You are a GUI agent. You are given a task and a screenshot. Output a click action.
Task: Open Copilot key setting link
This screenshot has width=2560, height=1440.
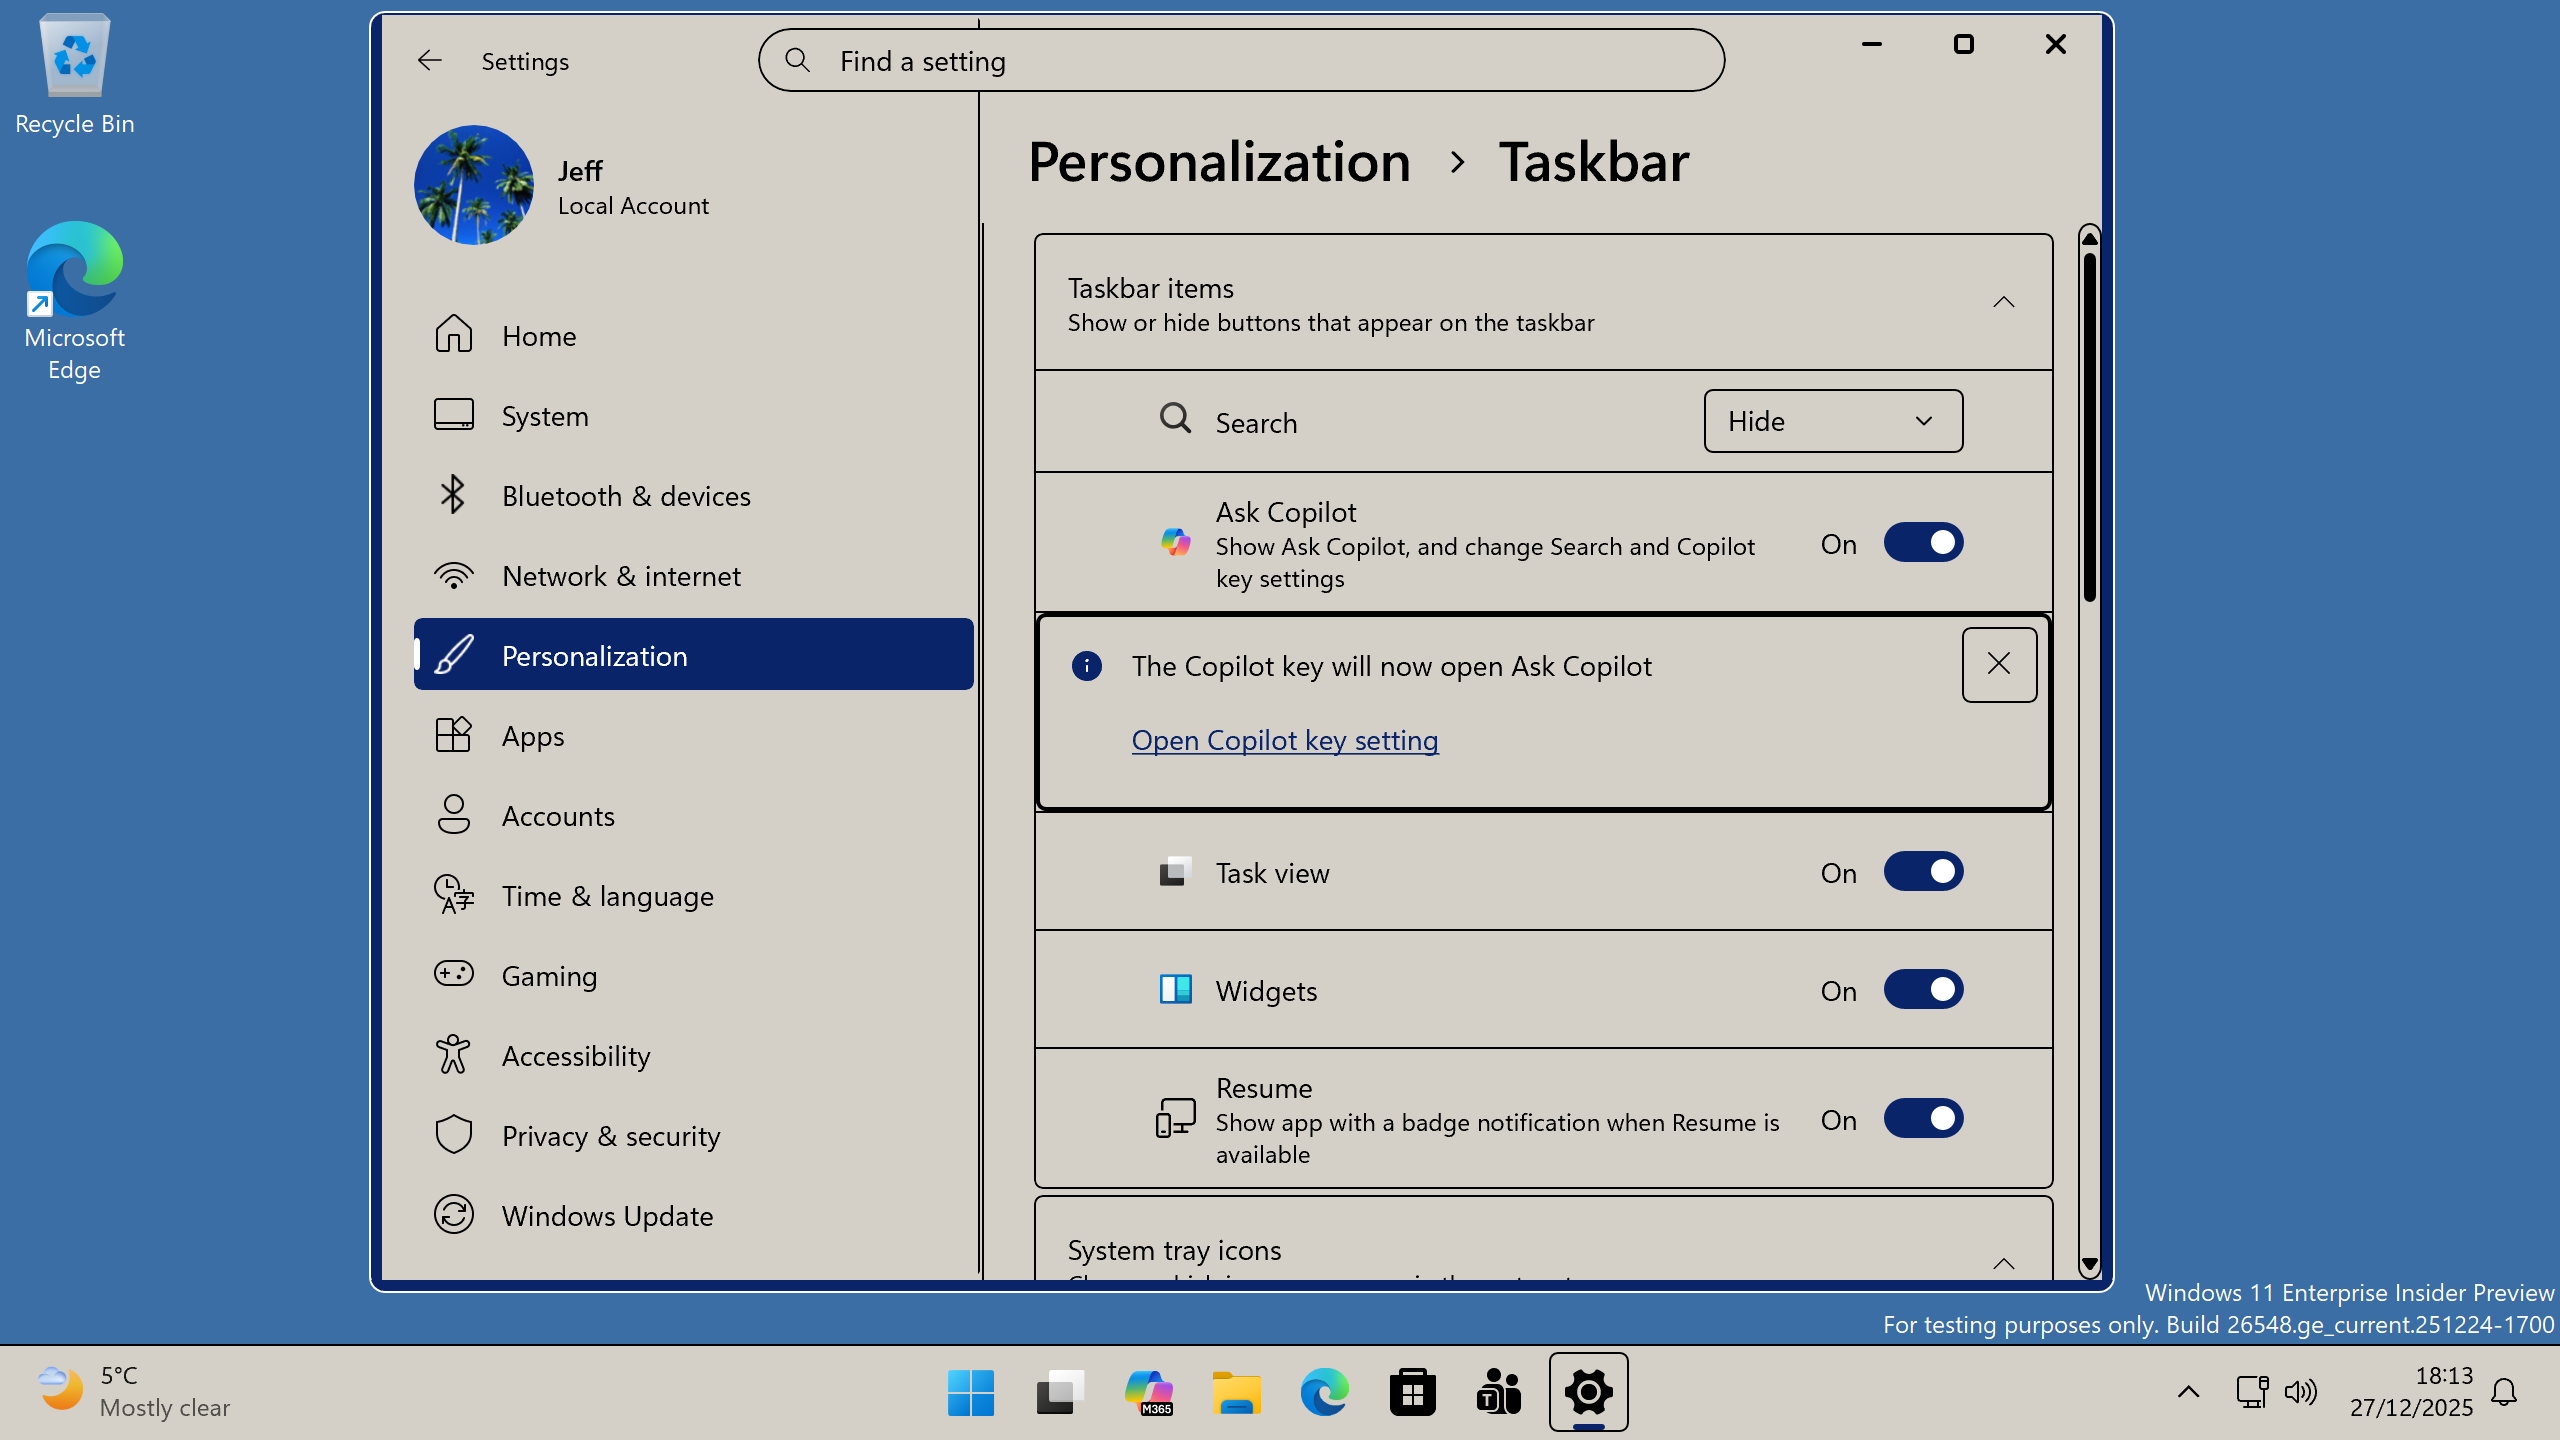pyautogui.click(x=1285, y=740)
